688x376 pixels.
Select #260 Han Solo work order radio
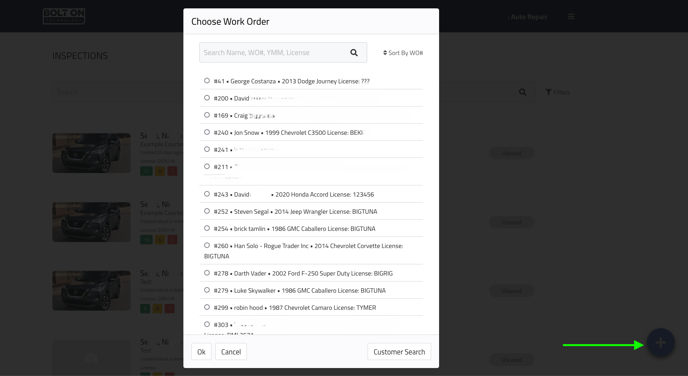[x=207, y=245]
